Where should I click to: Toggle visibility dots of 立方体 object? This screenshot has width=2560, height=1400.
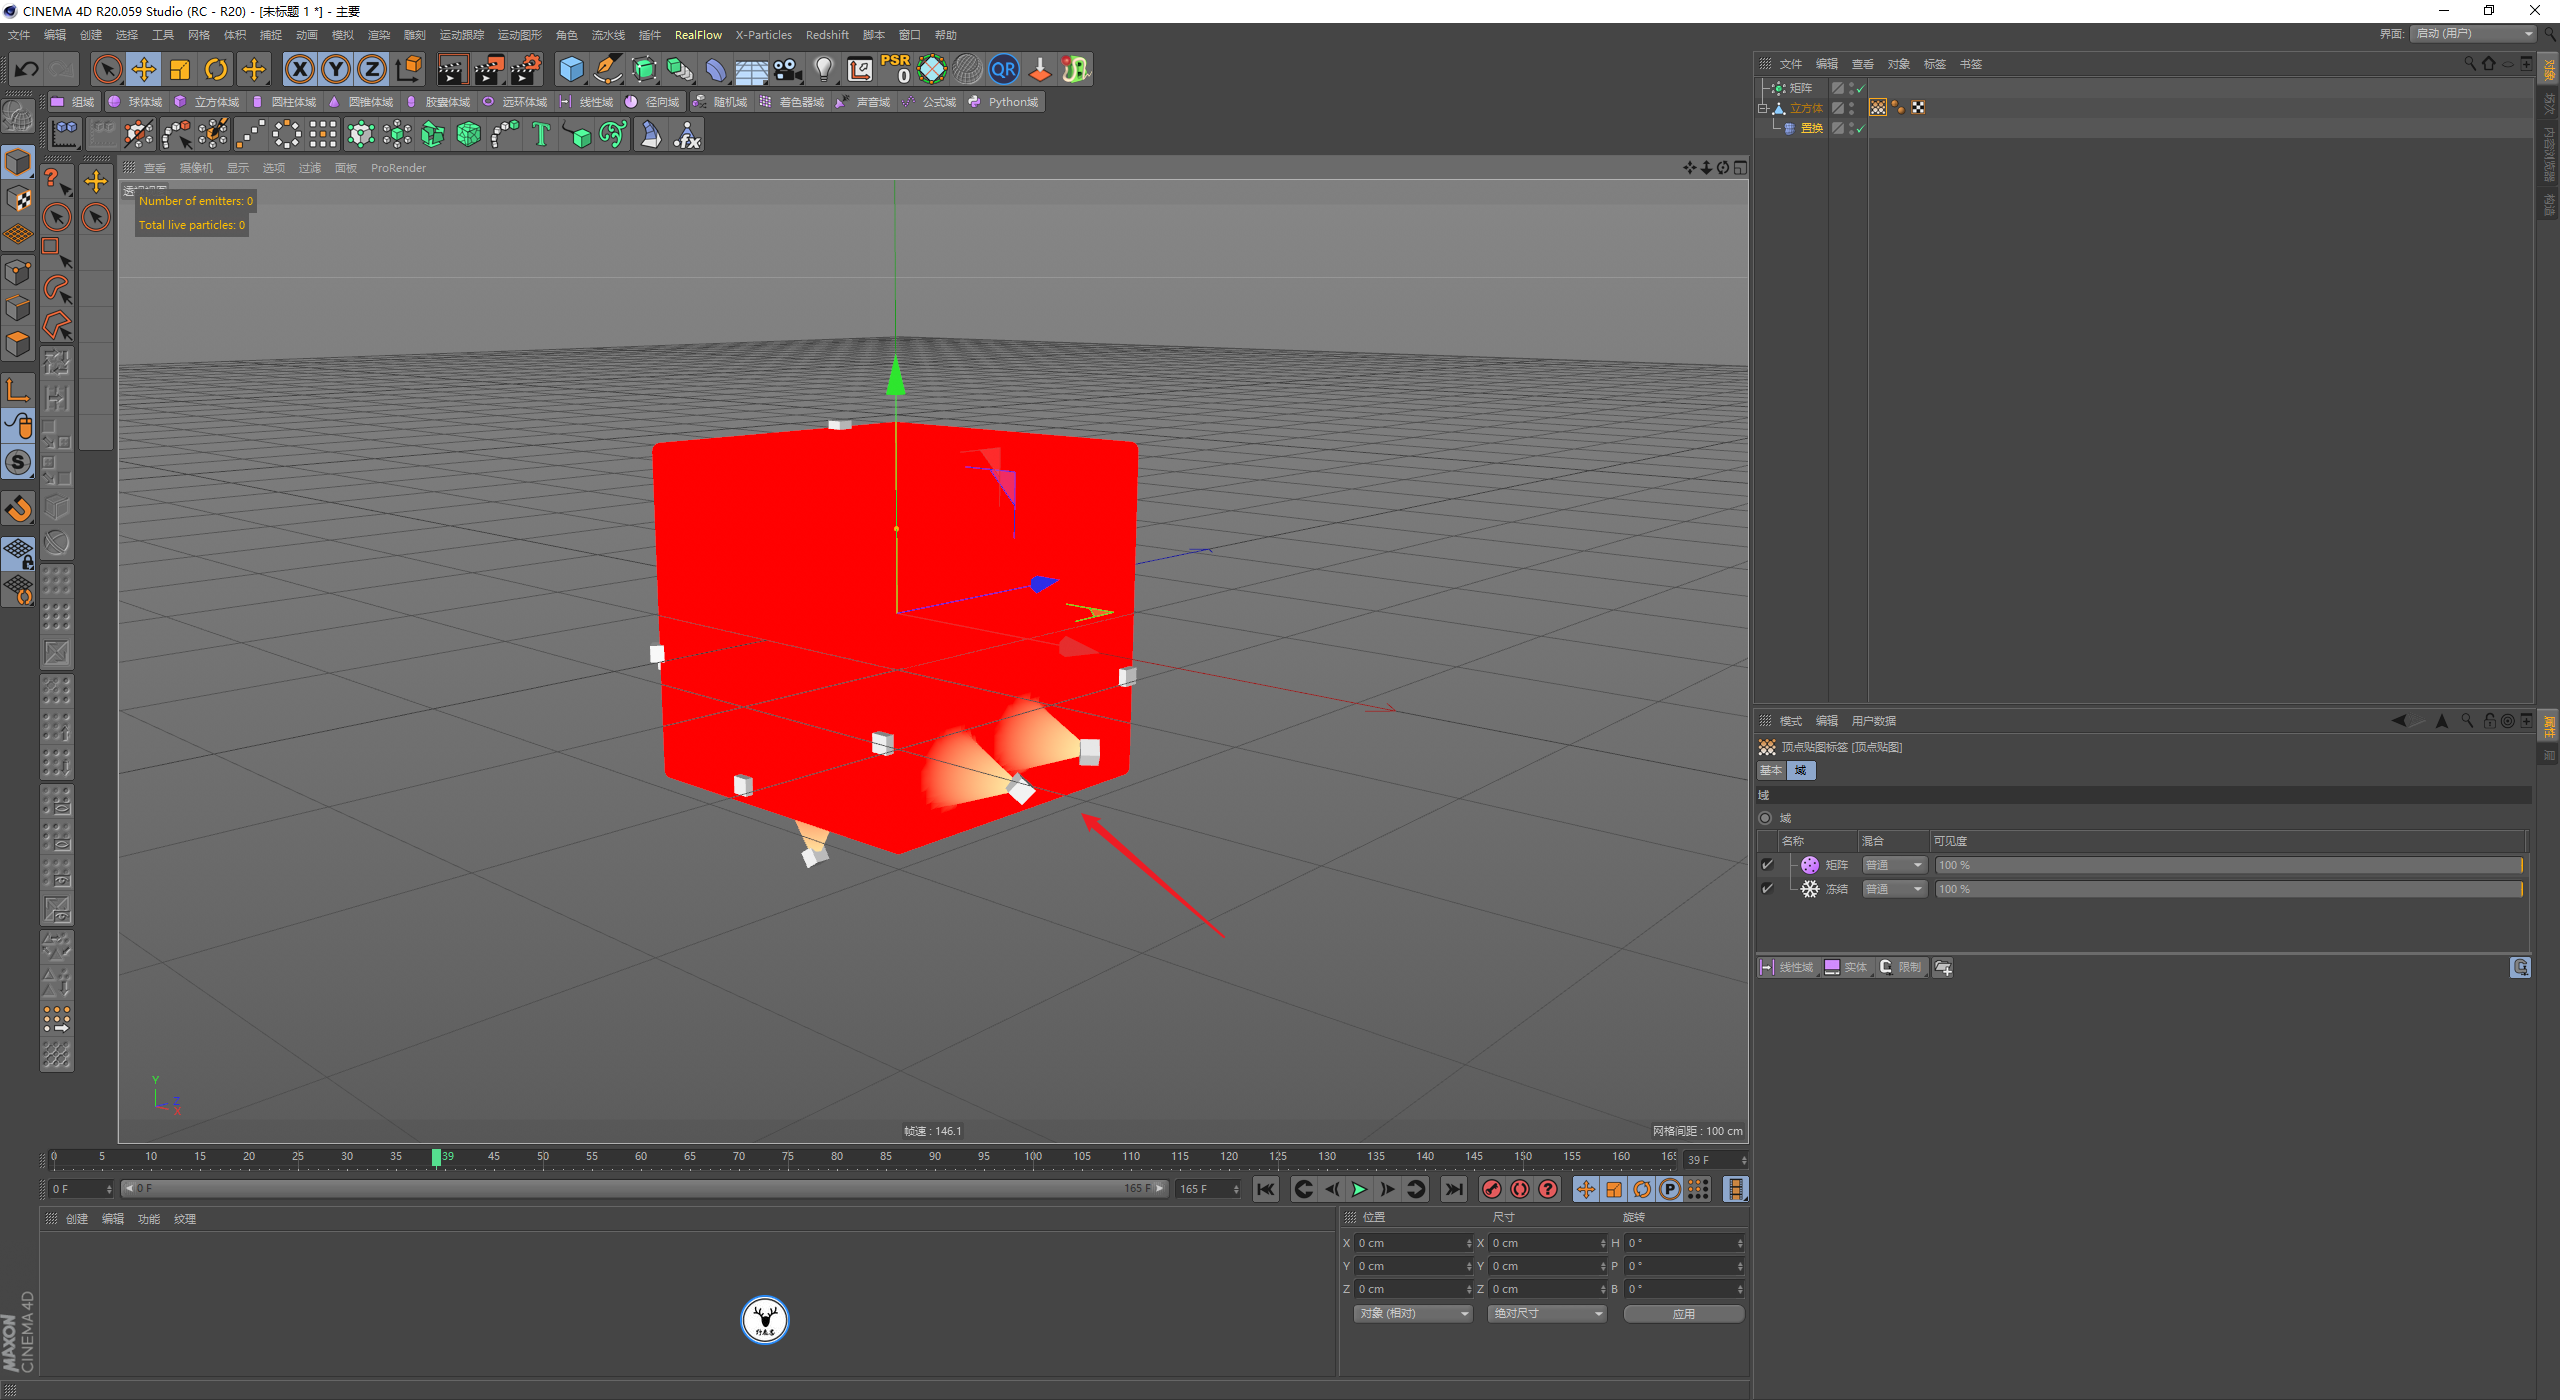point(1851,107)
